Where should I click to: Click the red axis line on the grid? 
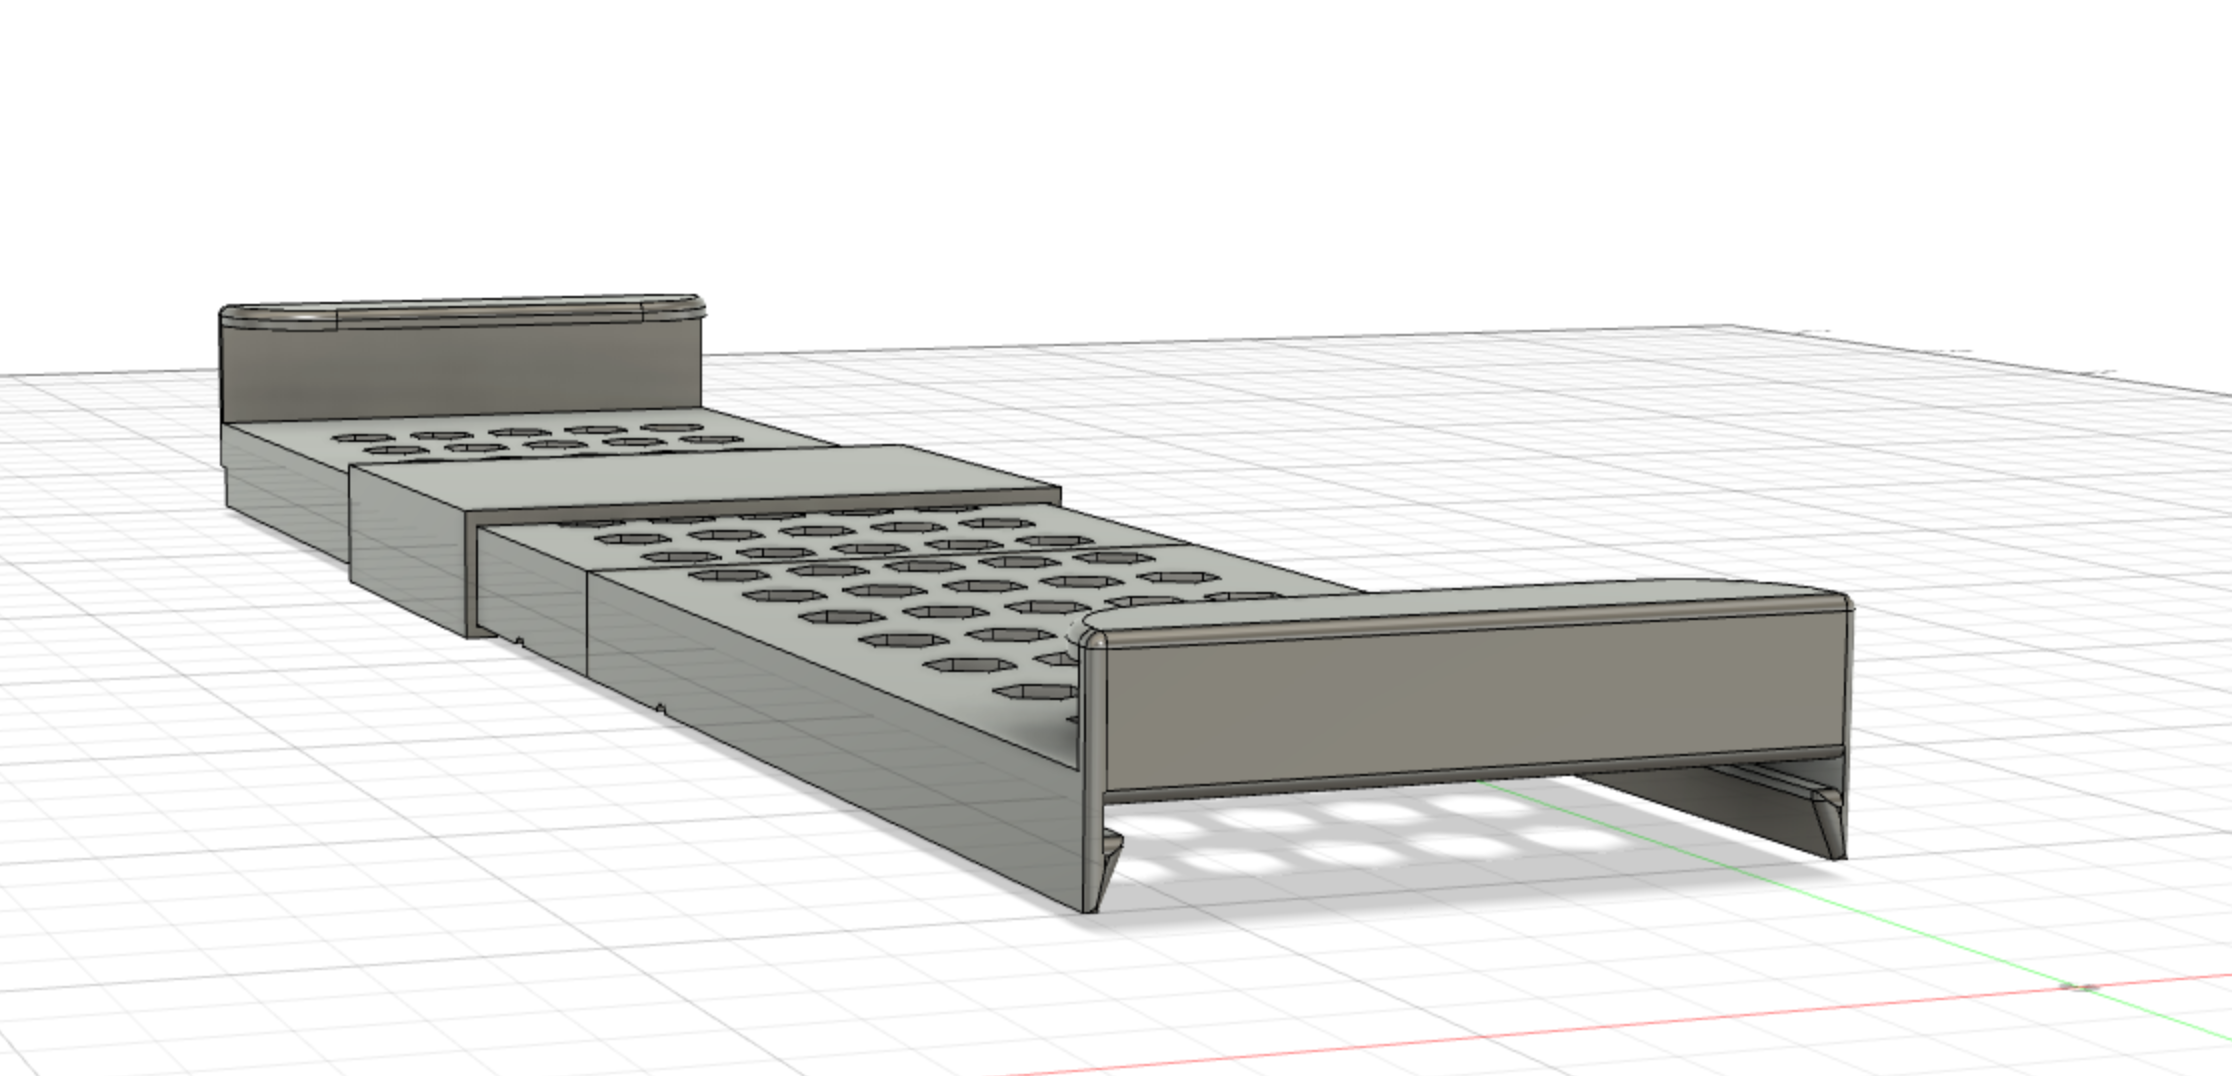coord(1500,1030)
